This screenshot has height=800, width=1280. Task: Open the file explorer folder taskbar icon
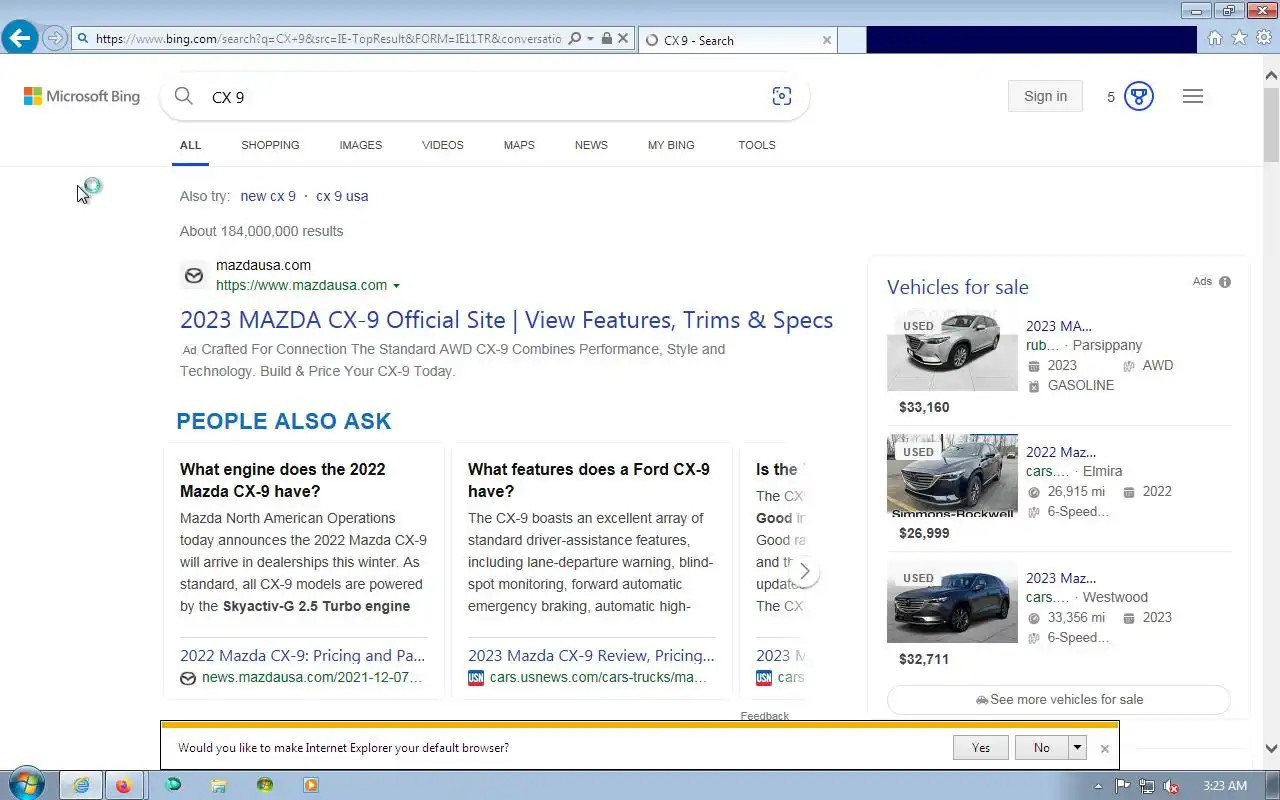[218, 785]
